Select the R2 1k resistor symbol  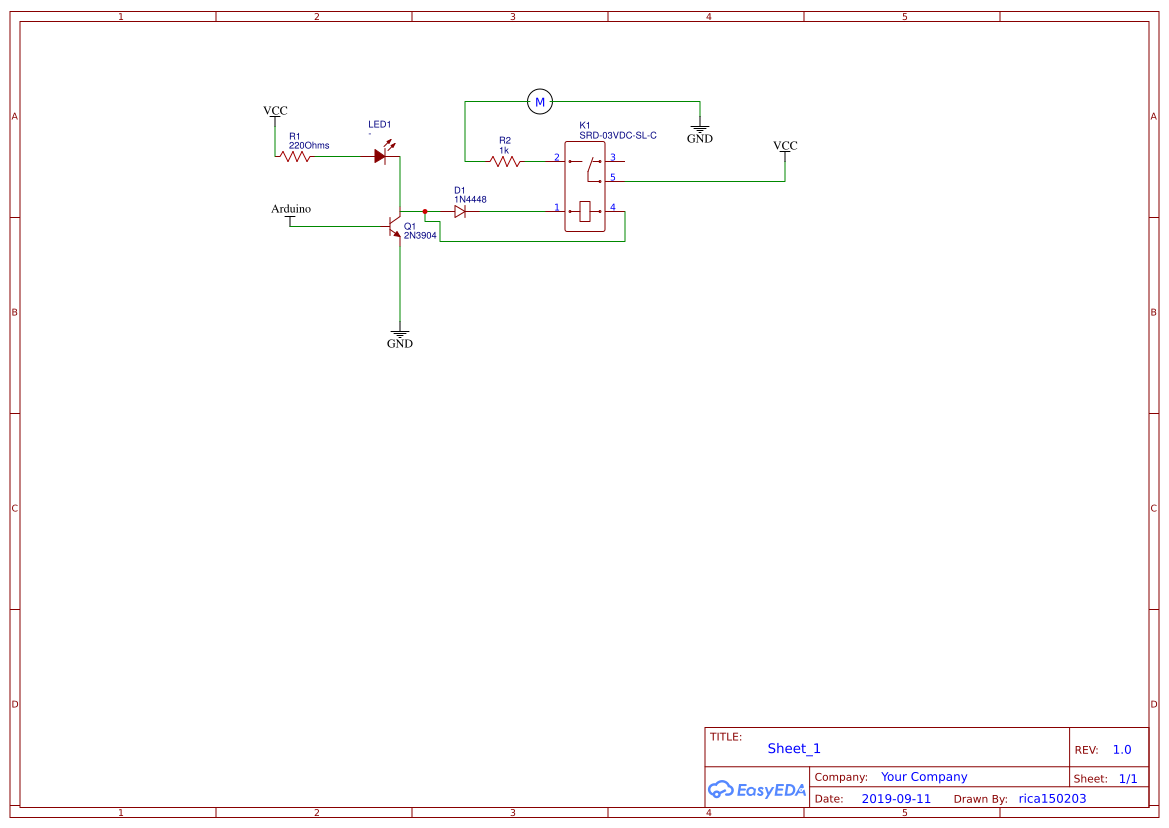[x=505, y=160]
